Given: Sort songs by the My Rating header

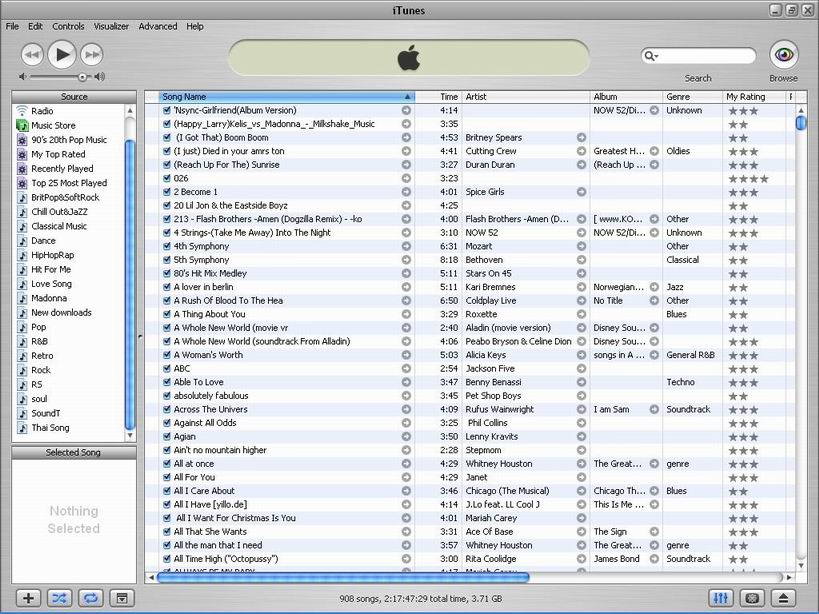Looking at the screenshot, I should (x=754, y=97).
